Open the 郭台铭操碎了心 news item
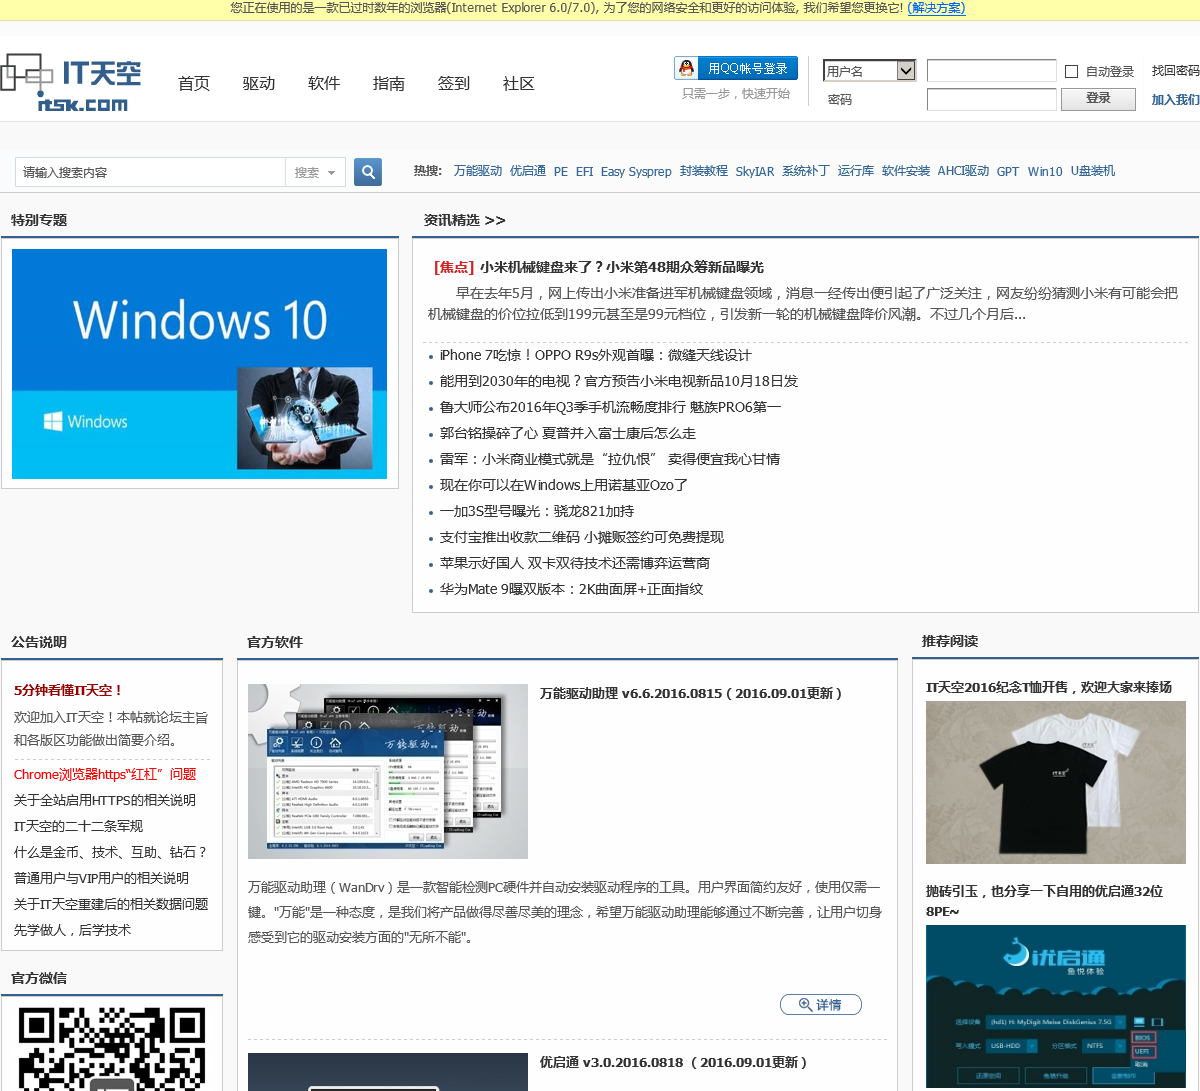1200x1091 pixels. pos(568,433)
